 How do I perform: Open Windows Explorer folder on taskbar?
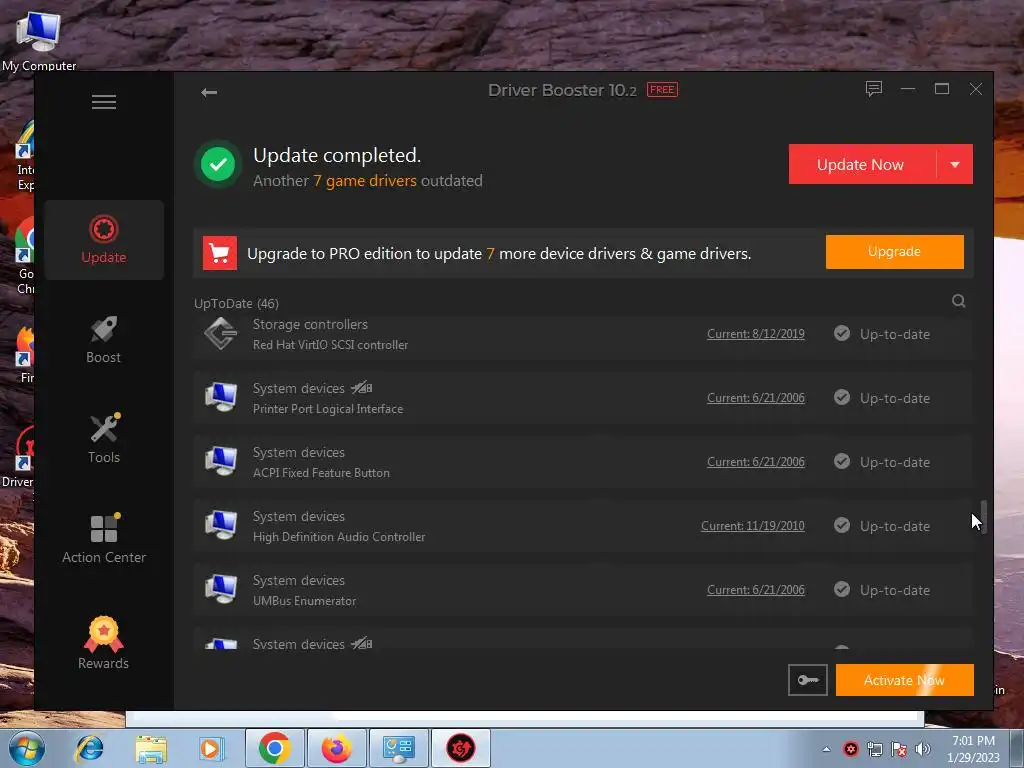(151, 748)
